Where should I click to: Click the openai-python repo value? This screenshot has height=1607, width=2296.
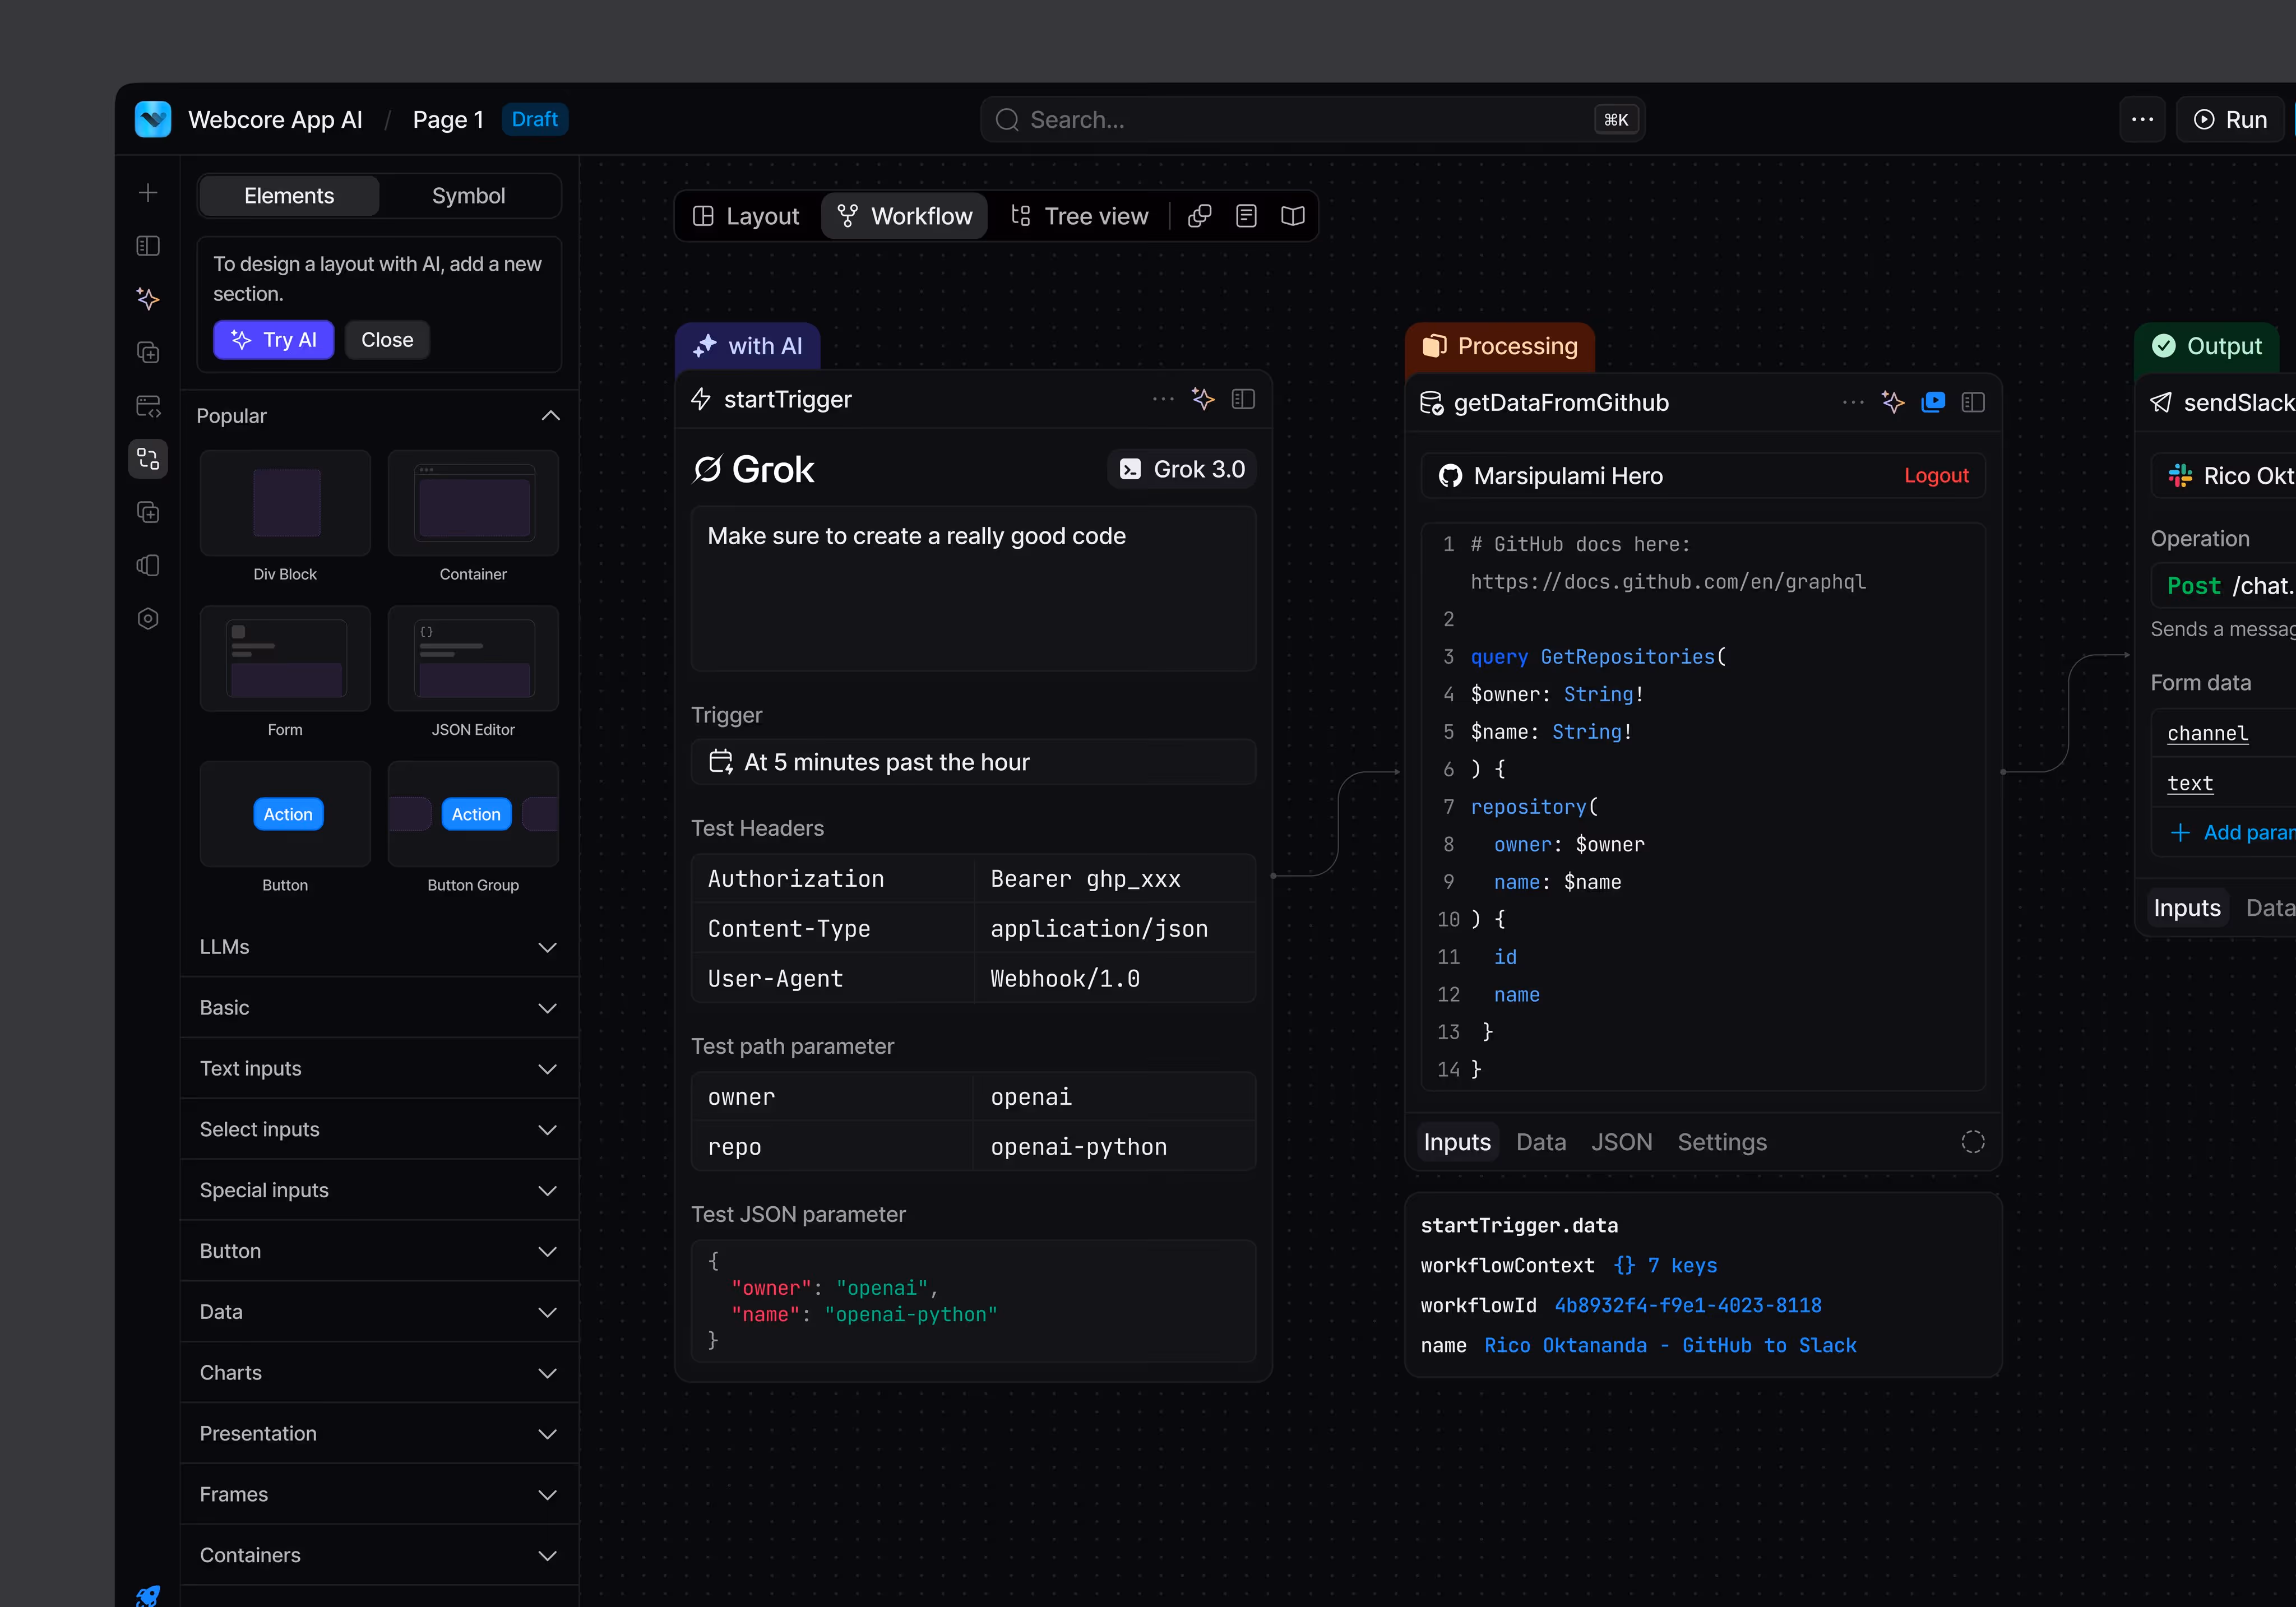click(1078, 1146)
